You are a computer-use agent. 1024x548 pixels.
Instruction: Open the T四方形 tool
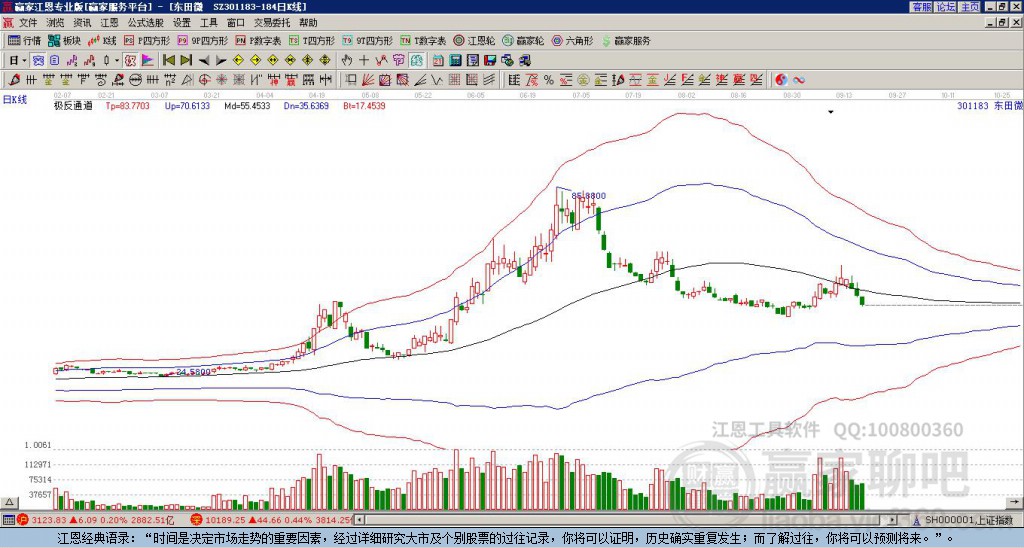pos(312,40)
